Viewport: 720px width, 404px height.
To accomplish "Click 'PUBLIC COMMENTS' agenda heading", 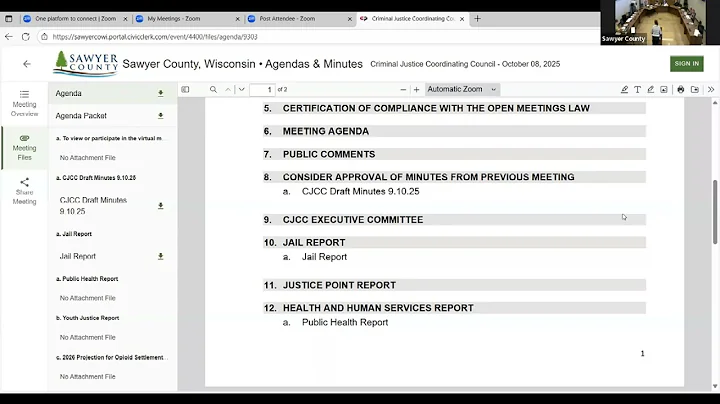I will pyautogui.click(x=329, y=154).
